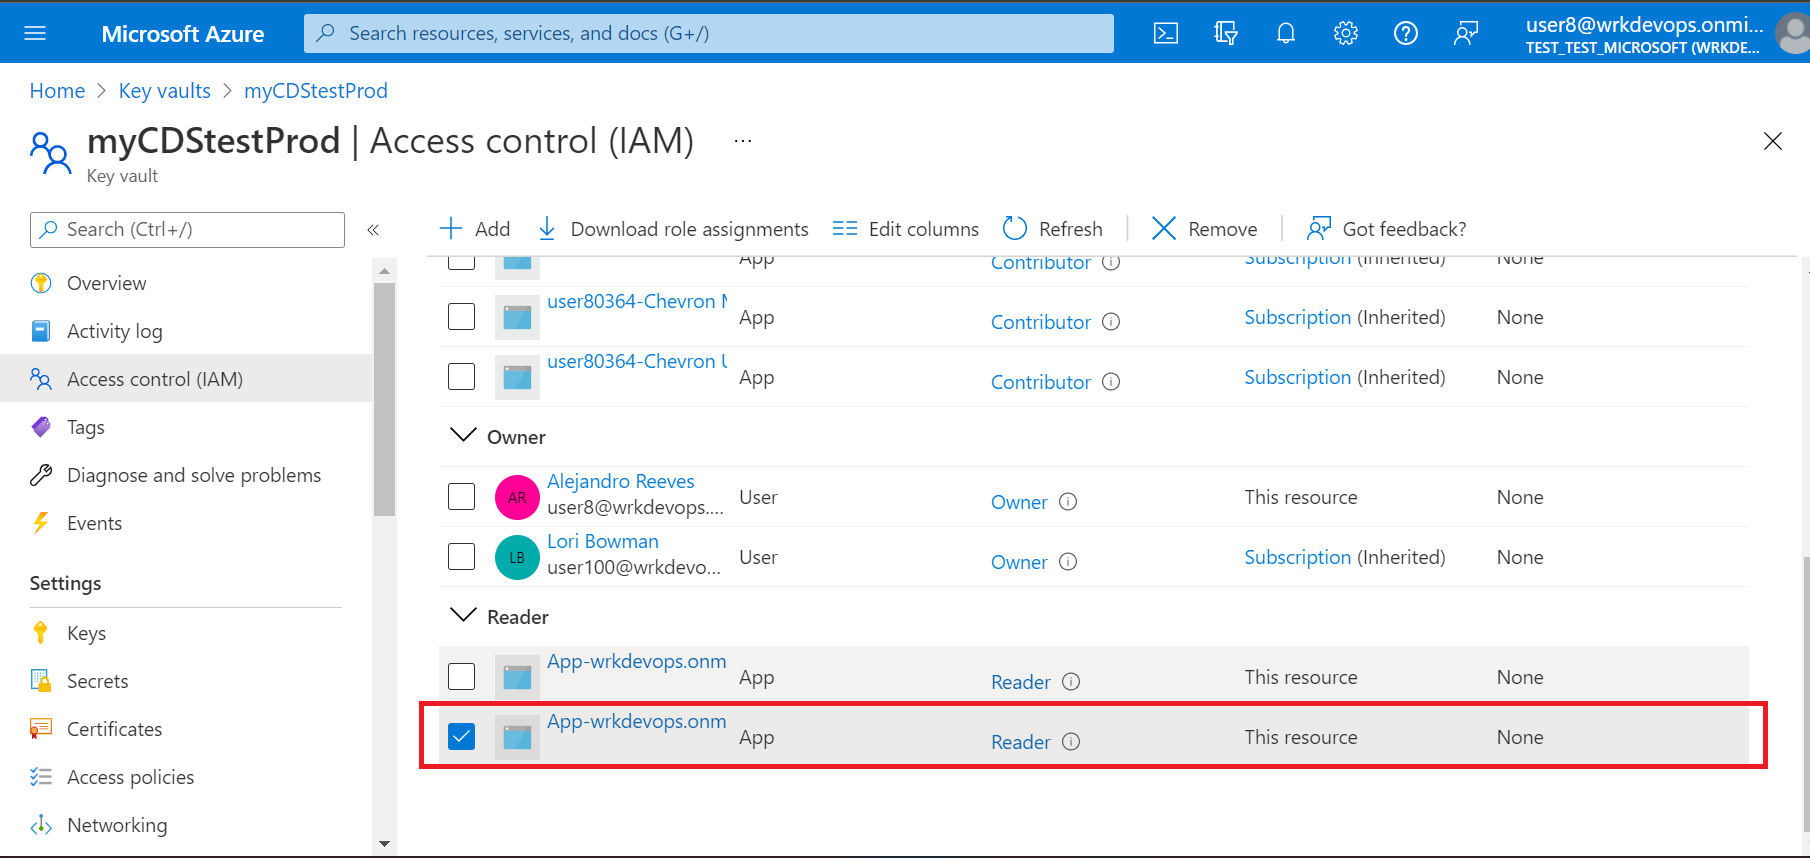The height and width of the screenshot is (858, 1810).
Task: Click the sidebar vertical scrollbar thumb
Action: (x=384, y=398)
